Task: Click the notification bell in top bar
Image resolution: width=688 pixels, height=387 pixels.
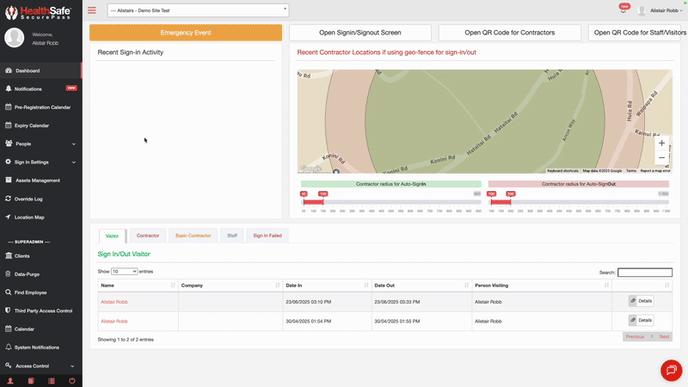Action: (x=623, y=10)
